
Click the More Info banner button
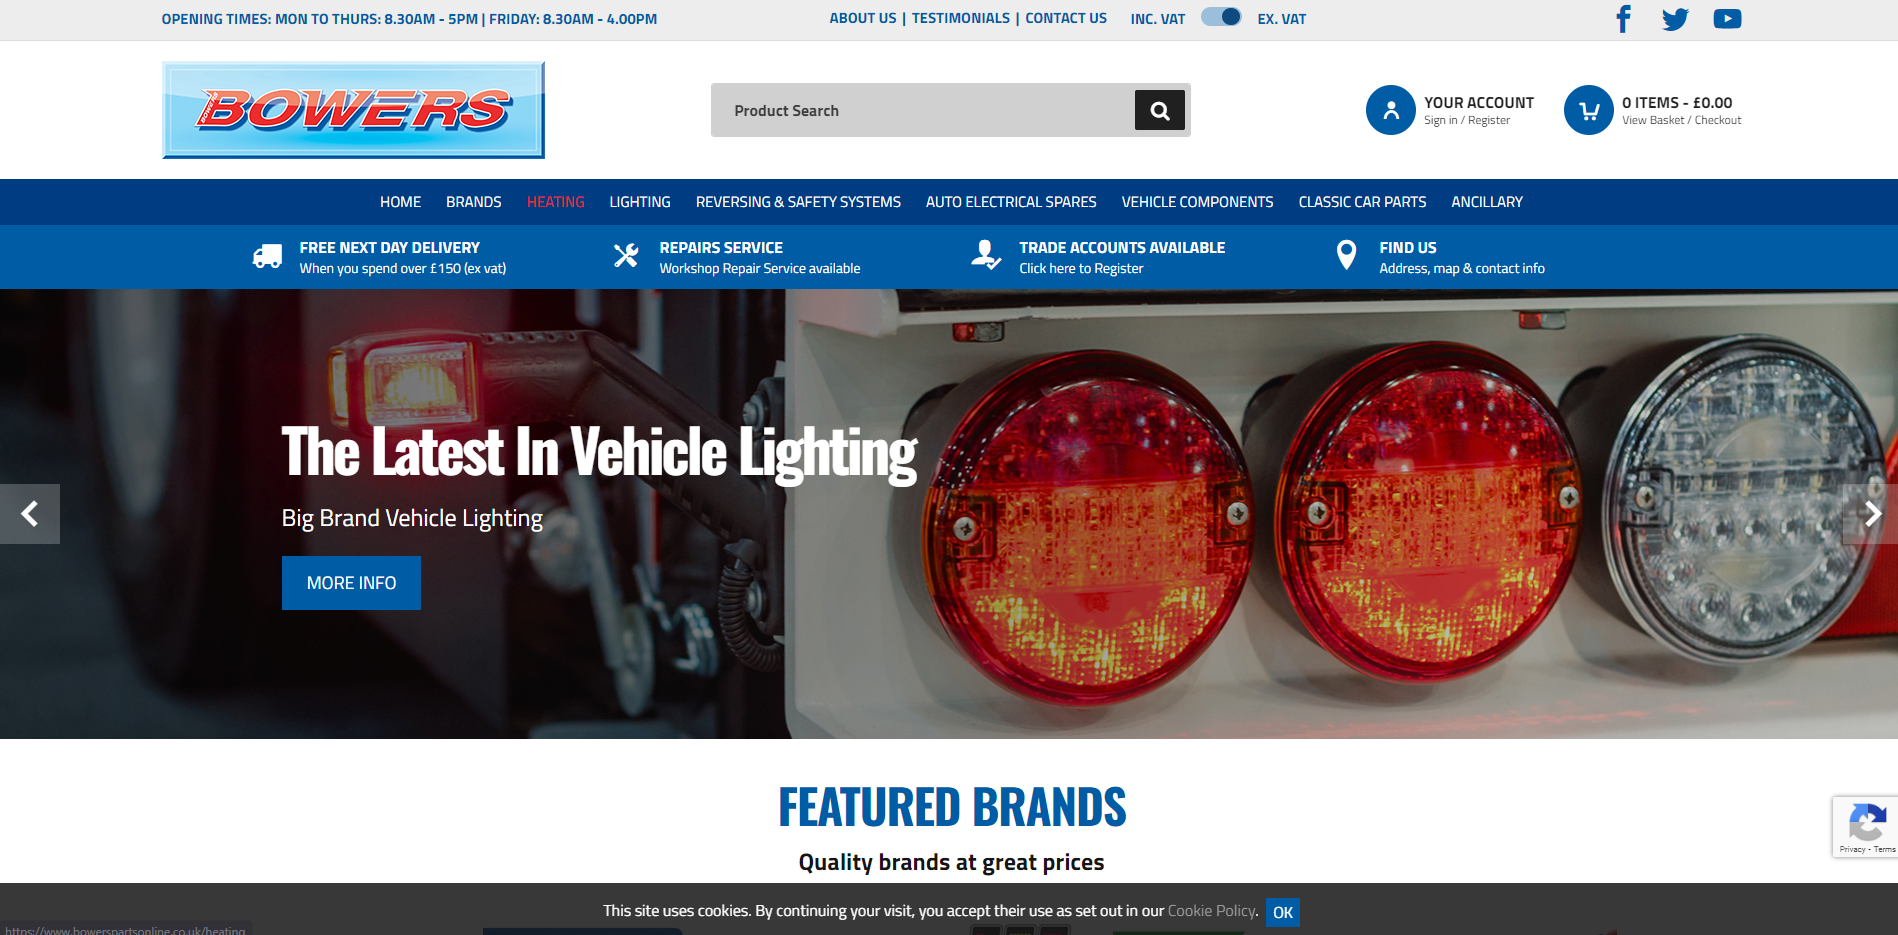(x=351, y=583)
